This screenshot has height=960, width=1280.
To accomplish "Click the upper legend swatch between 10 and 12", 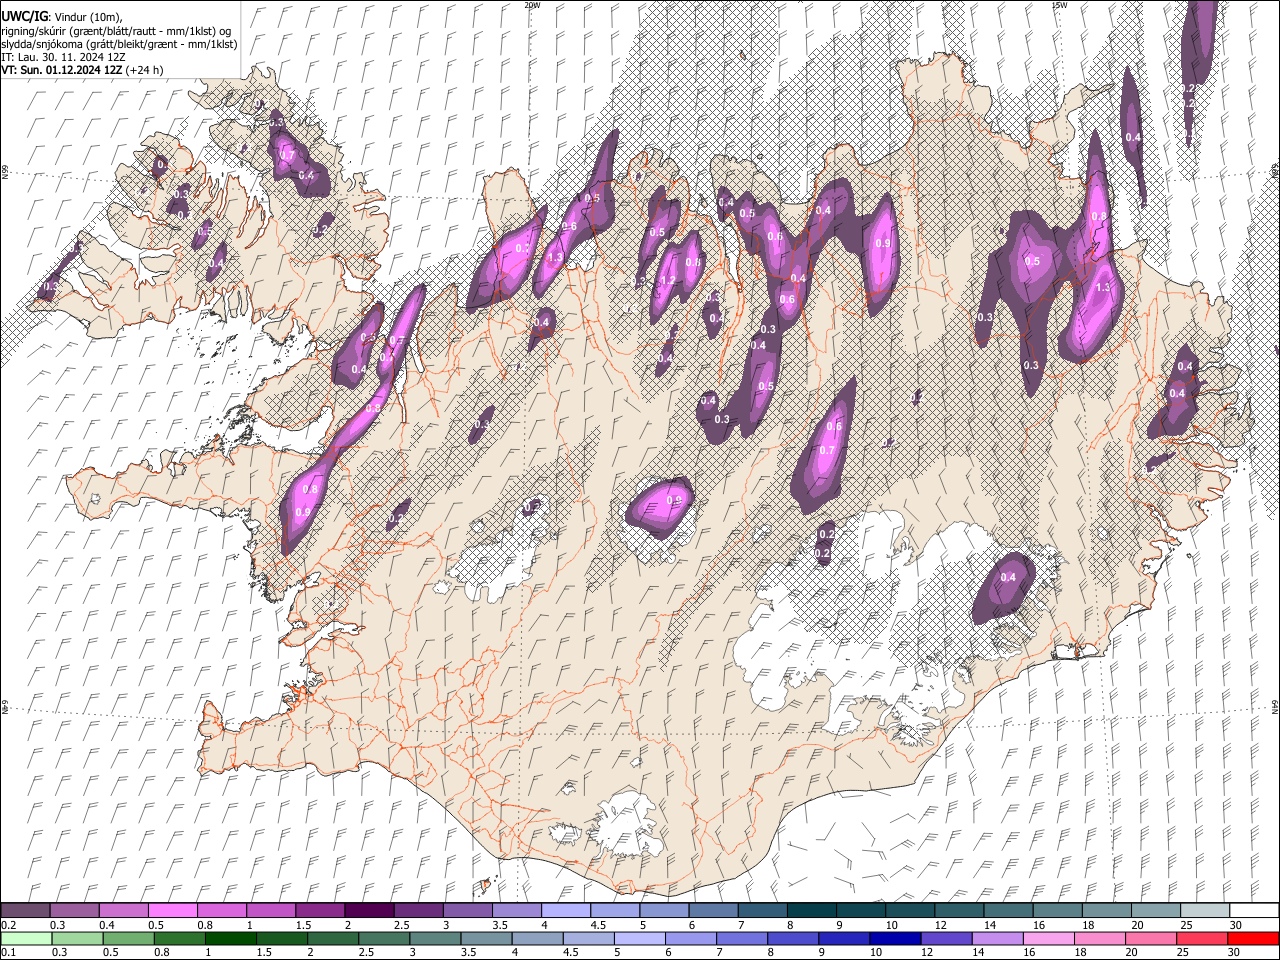I will click(909, 910).
